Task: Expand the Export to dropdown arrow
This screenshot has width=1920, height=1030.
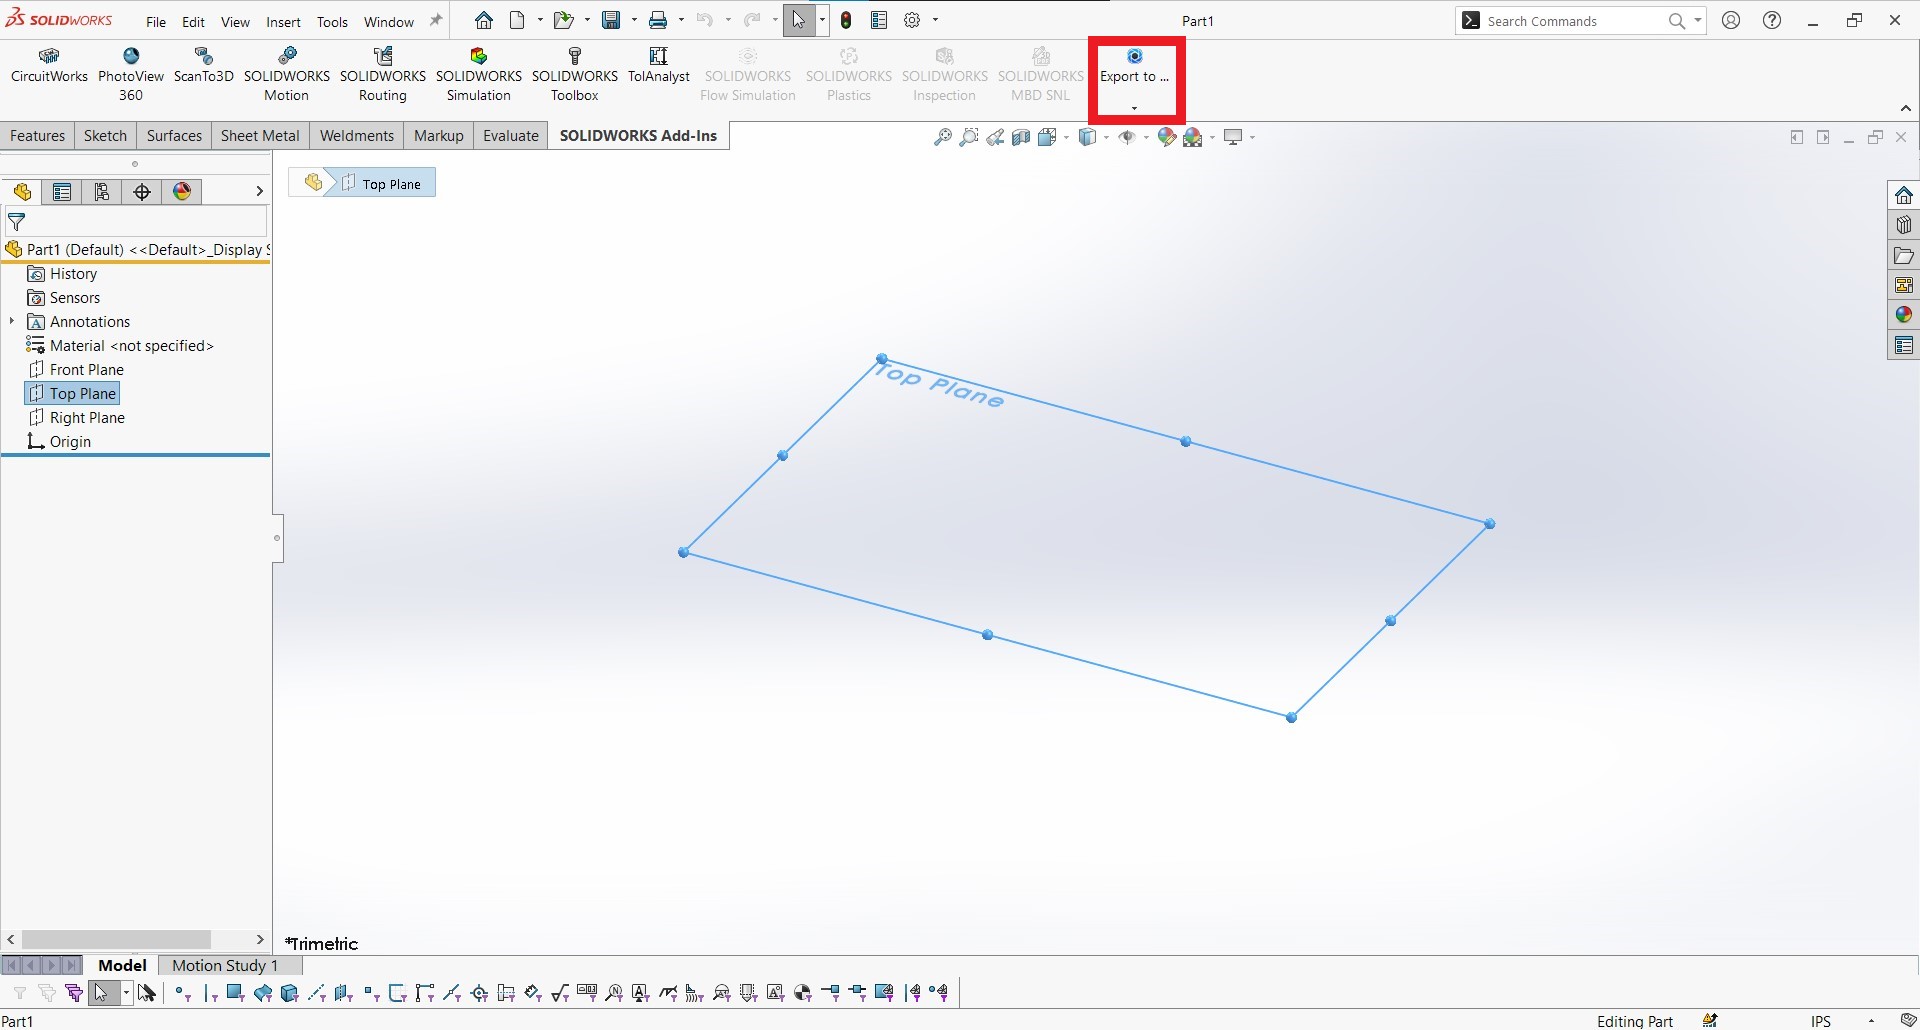Action: (x=1134, y=107)
